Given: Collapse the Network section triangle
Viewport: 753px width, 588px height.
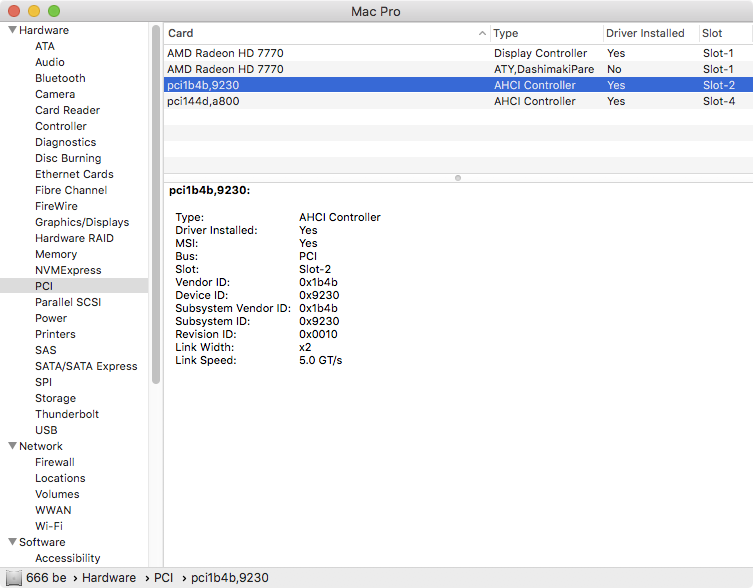Looking at the screenshot, I should click(x=13, y=446).
